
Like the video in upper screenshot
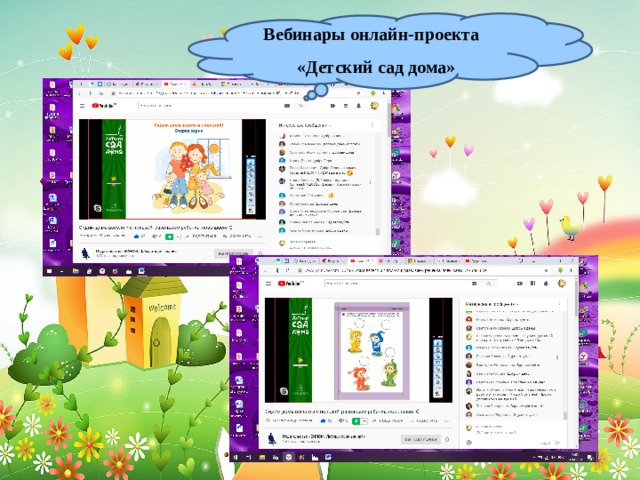click(x=136, y=236)
